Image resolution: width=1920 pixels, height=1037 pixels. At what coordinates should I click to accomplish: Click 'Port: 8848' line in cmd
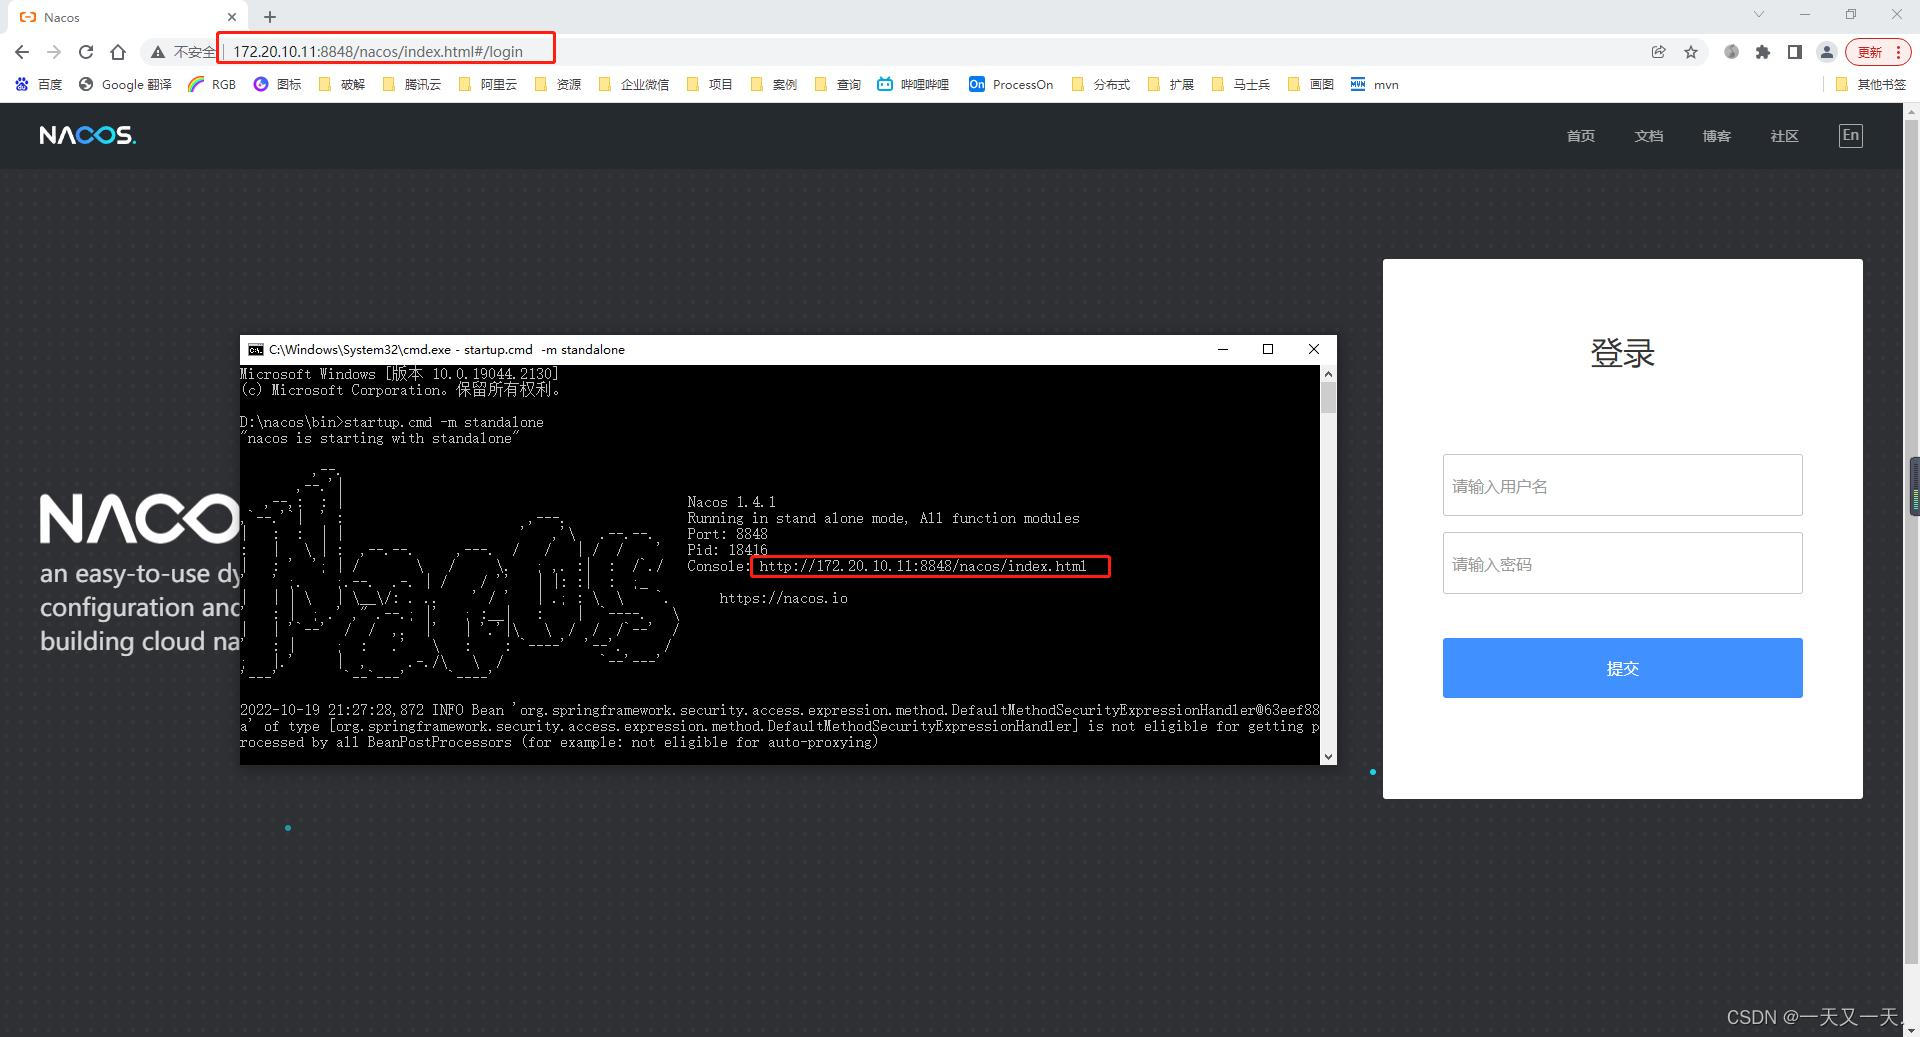click(727, 534)
